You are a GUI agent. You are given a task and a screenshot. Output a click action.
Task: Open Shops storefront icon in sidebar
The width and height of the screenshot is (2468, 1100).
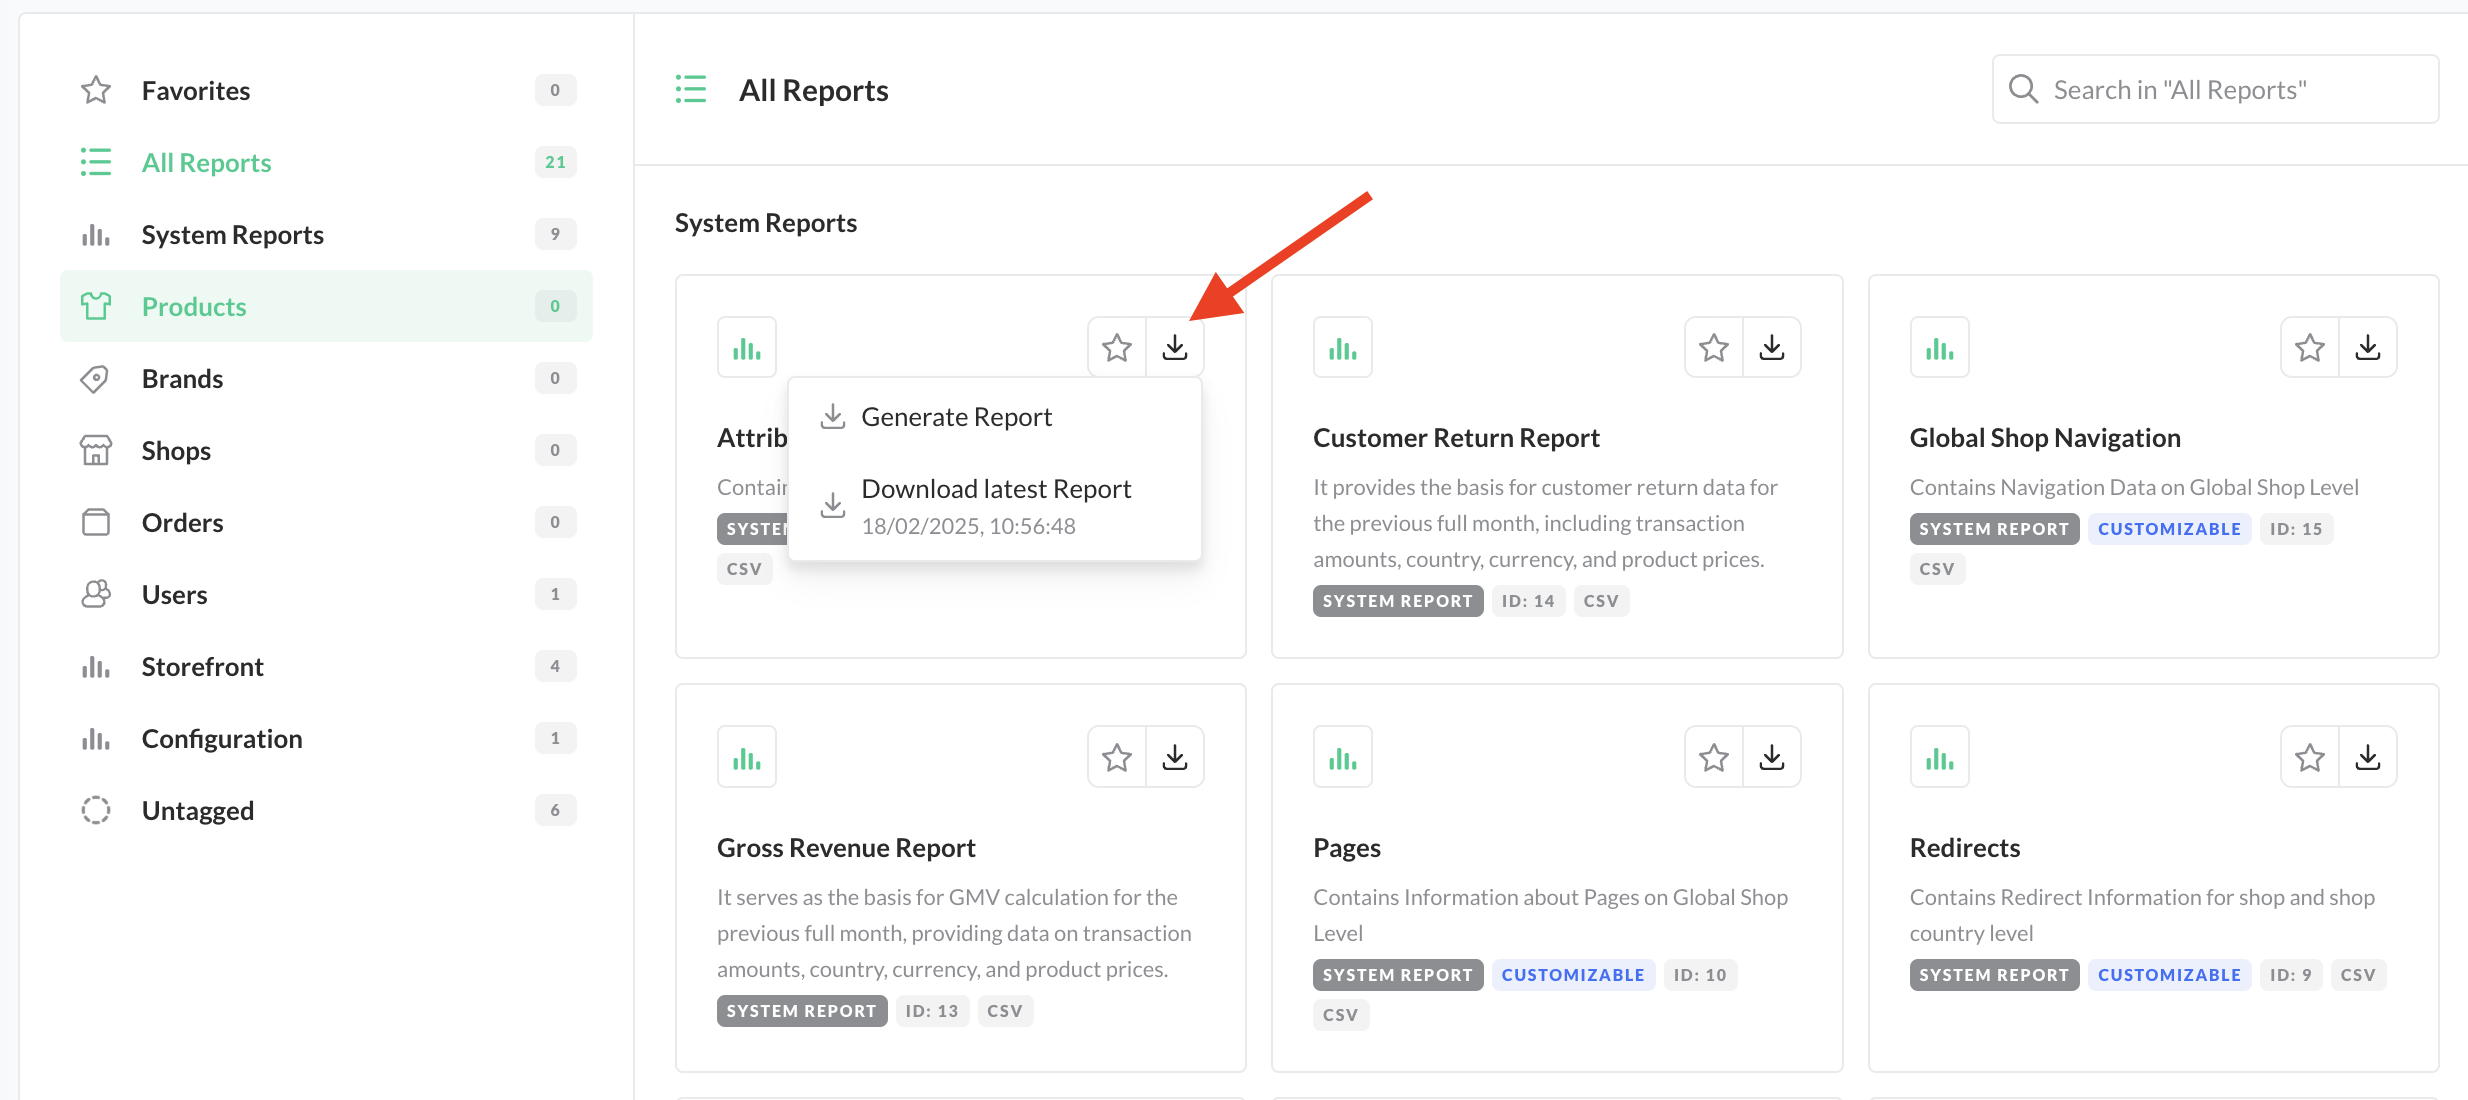[95, 451]
